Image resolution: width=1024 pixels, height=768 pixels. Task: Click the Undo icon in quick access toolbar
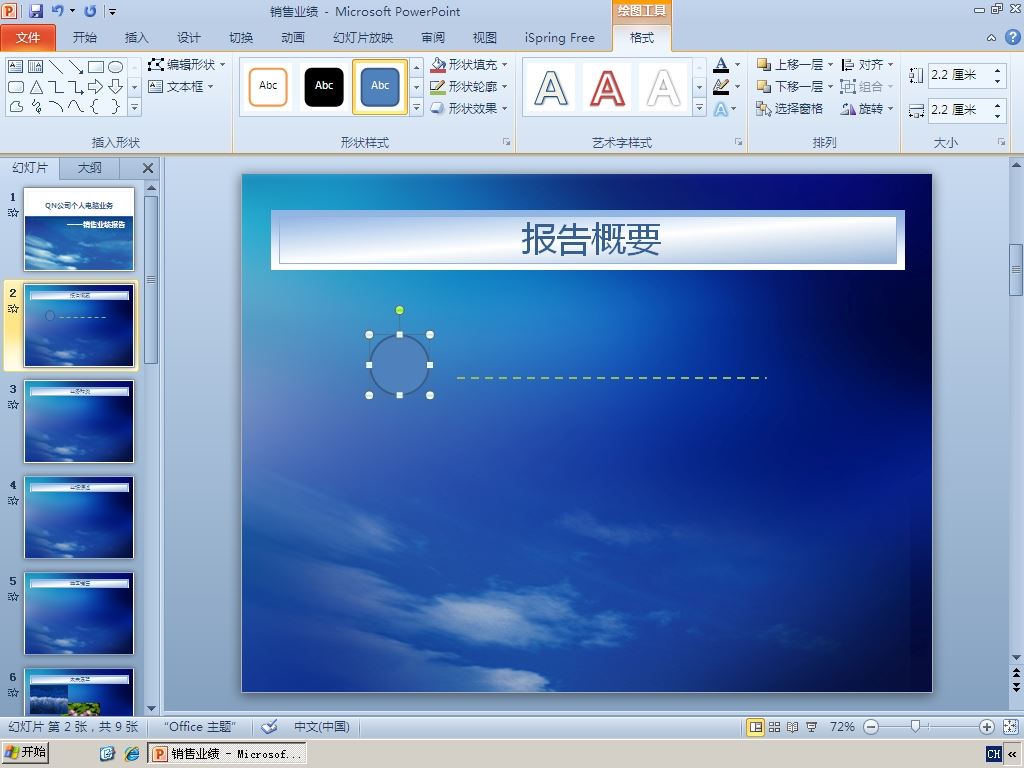tap(57, 11)
